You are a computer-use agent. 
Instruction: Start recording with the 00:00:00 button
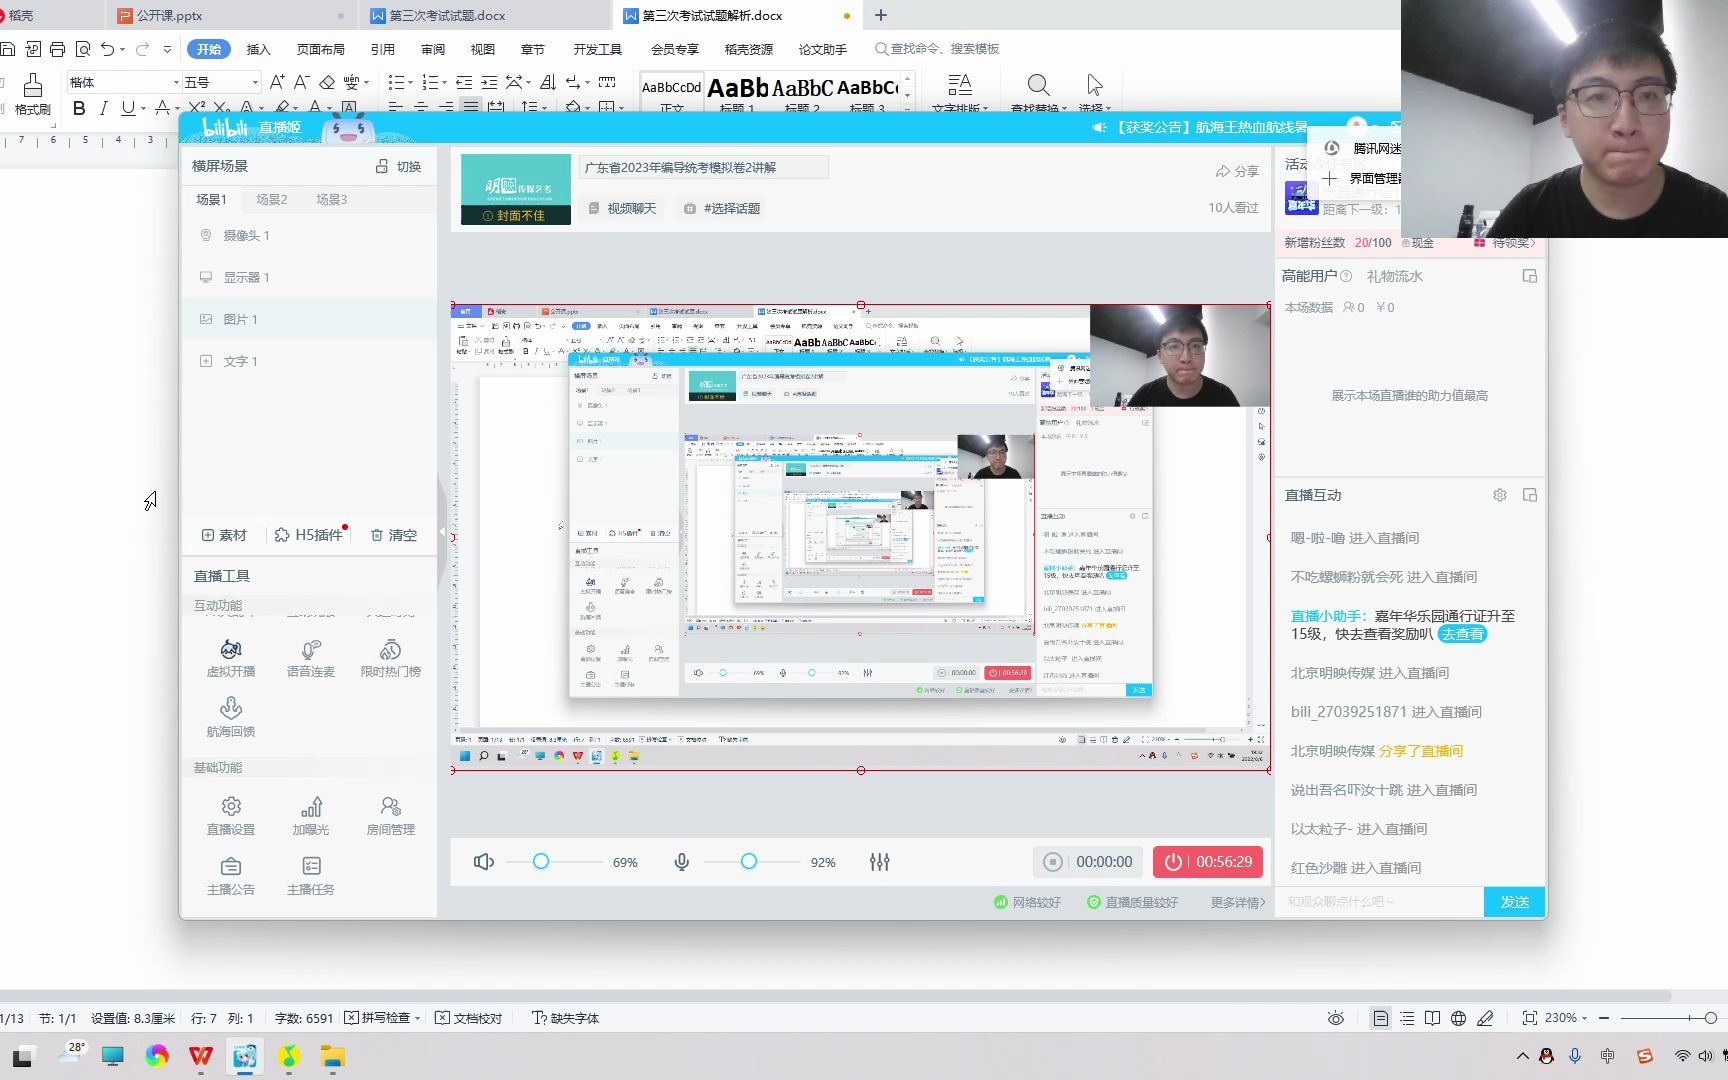click(1088, 862)
